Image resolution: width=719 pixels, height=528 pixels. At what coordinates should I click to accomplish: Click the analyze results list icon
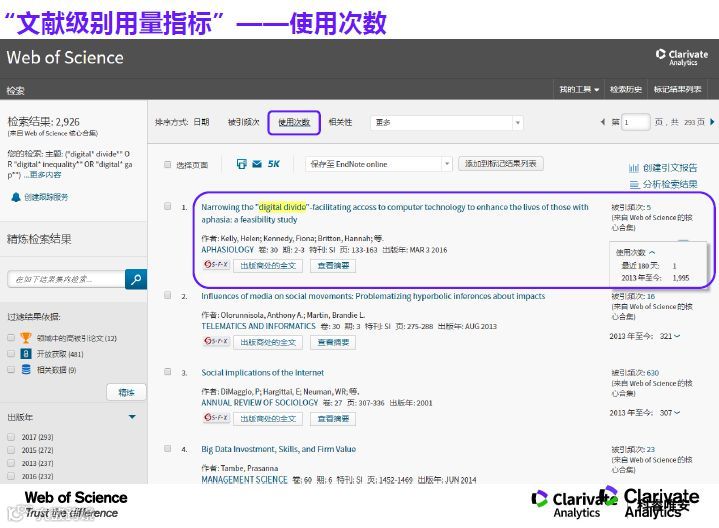[x=634, y=184]
